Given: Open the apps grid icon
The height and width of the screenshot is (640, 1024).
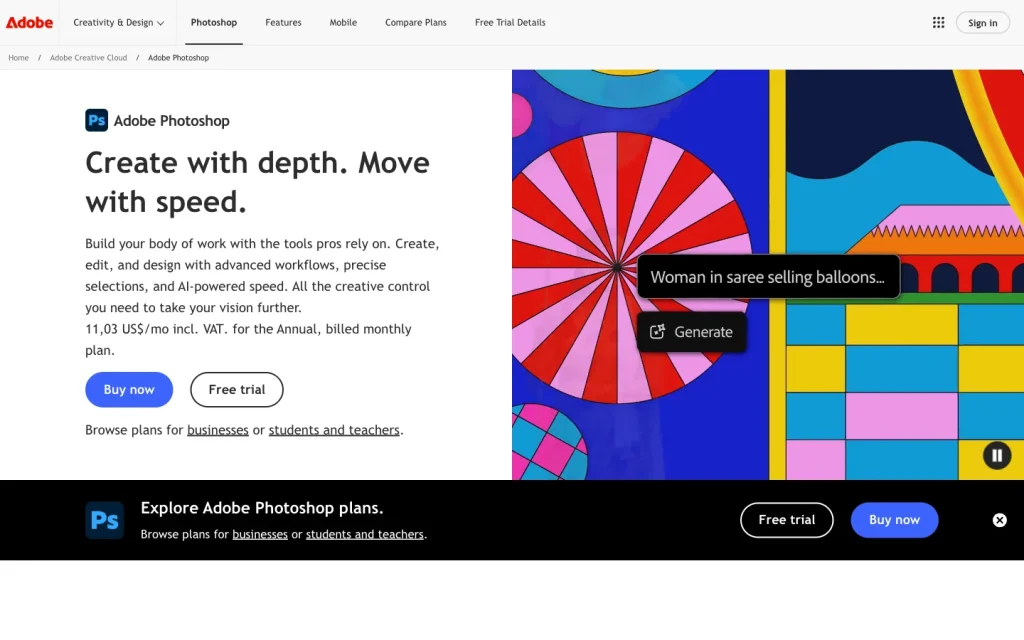Looking at the screenshot, I should click(938, 22).
